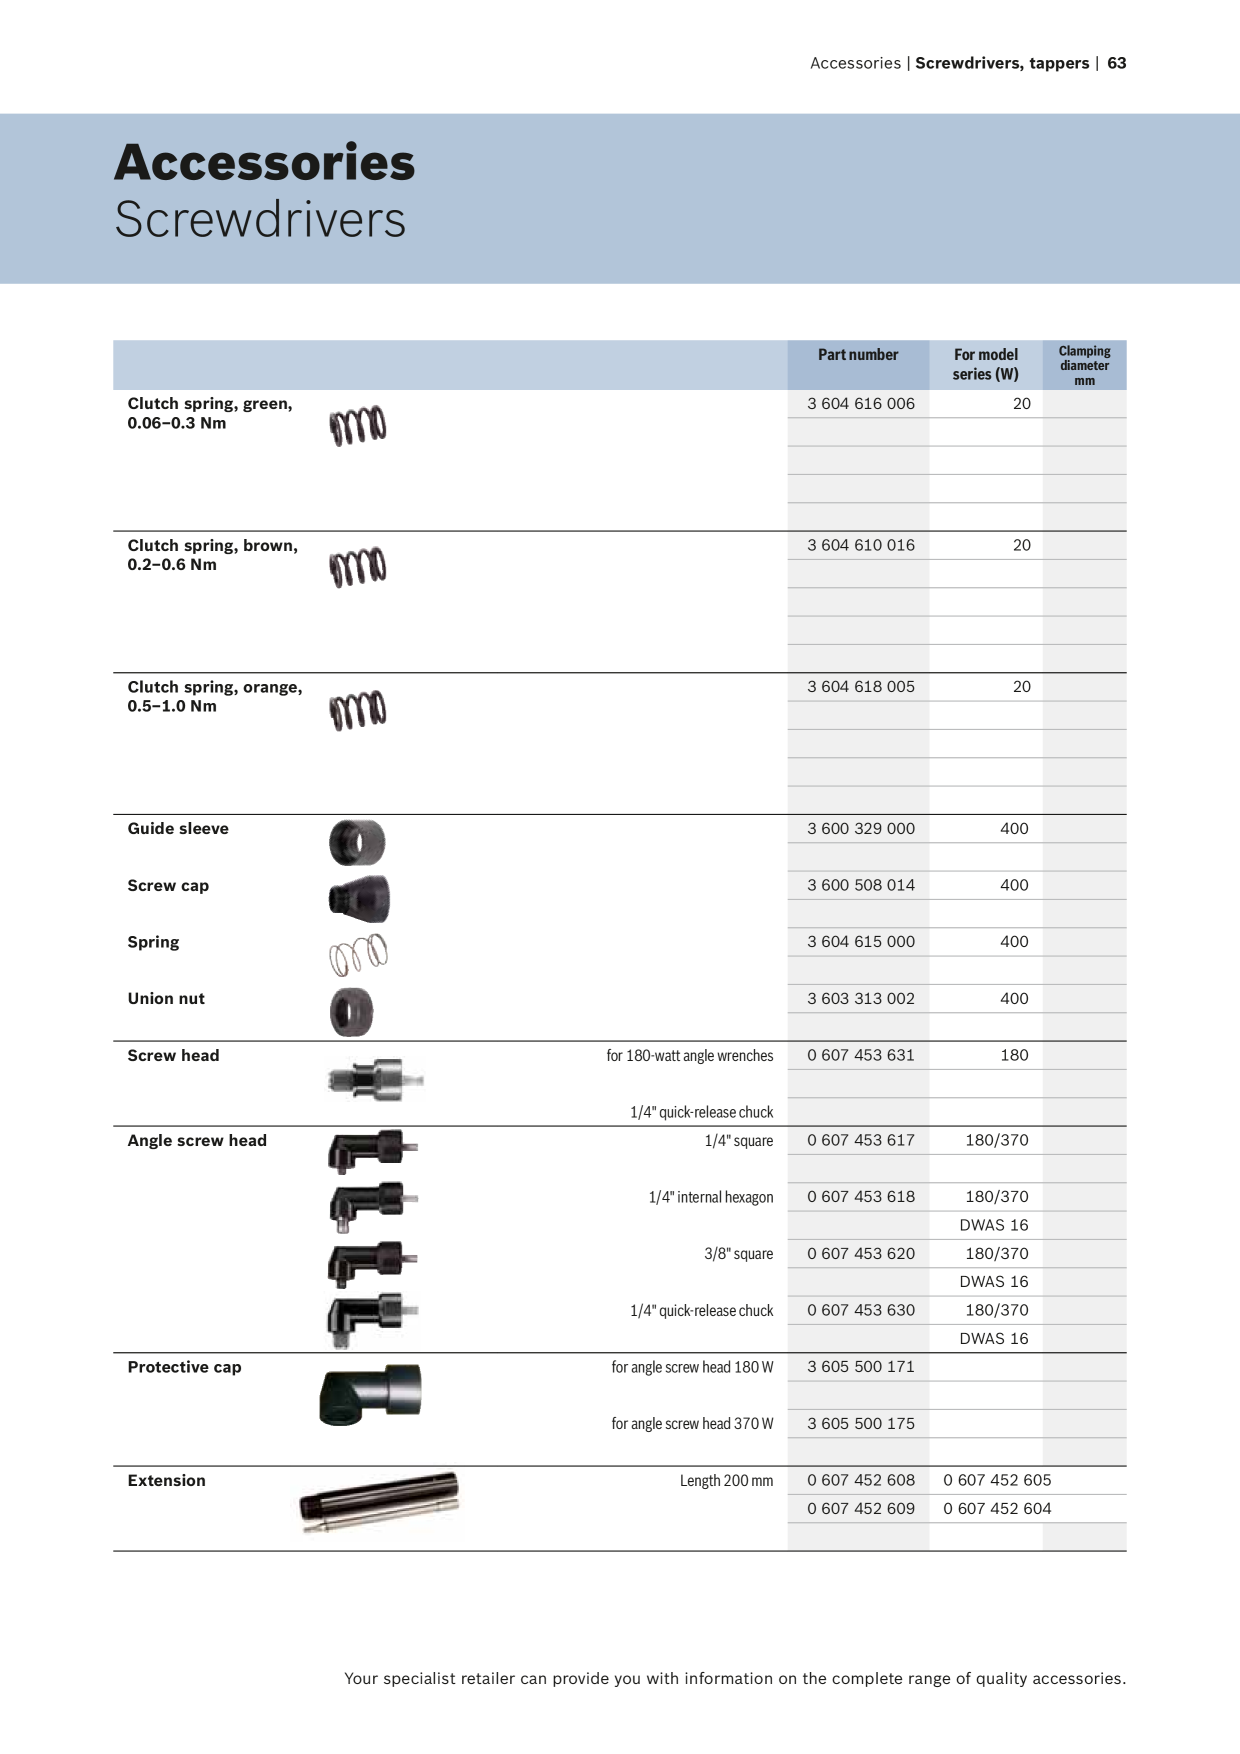Select part number 0 607 453 620

pyautogui.click(x=861, y=1254)
